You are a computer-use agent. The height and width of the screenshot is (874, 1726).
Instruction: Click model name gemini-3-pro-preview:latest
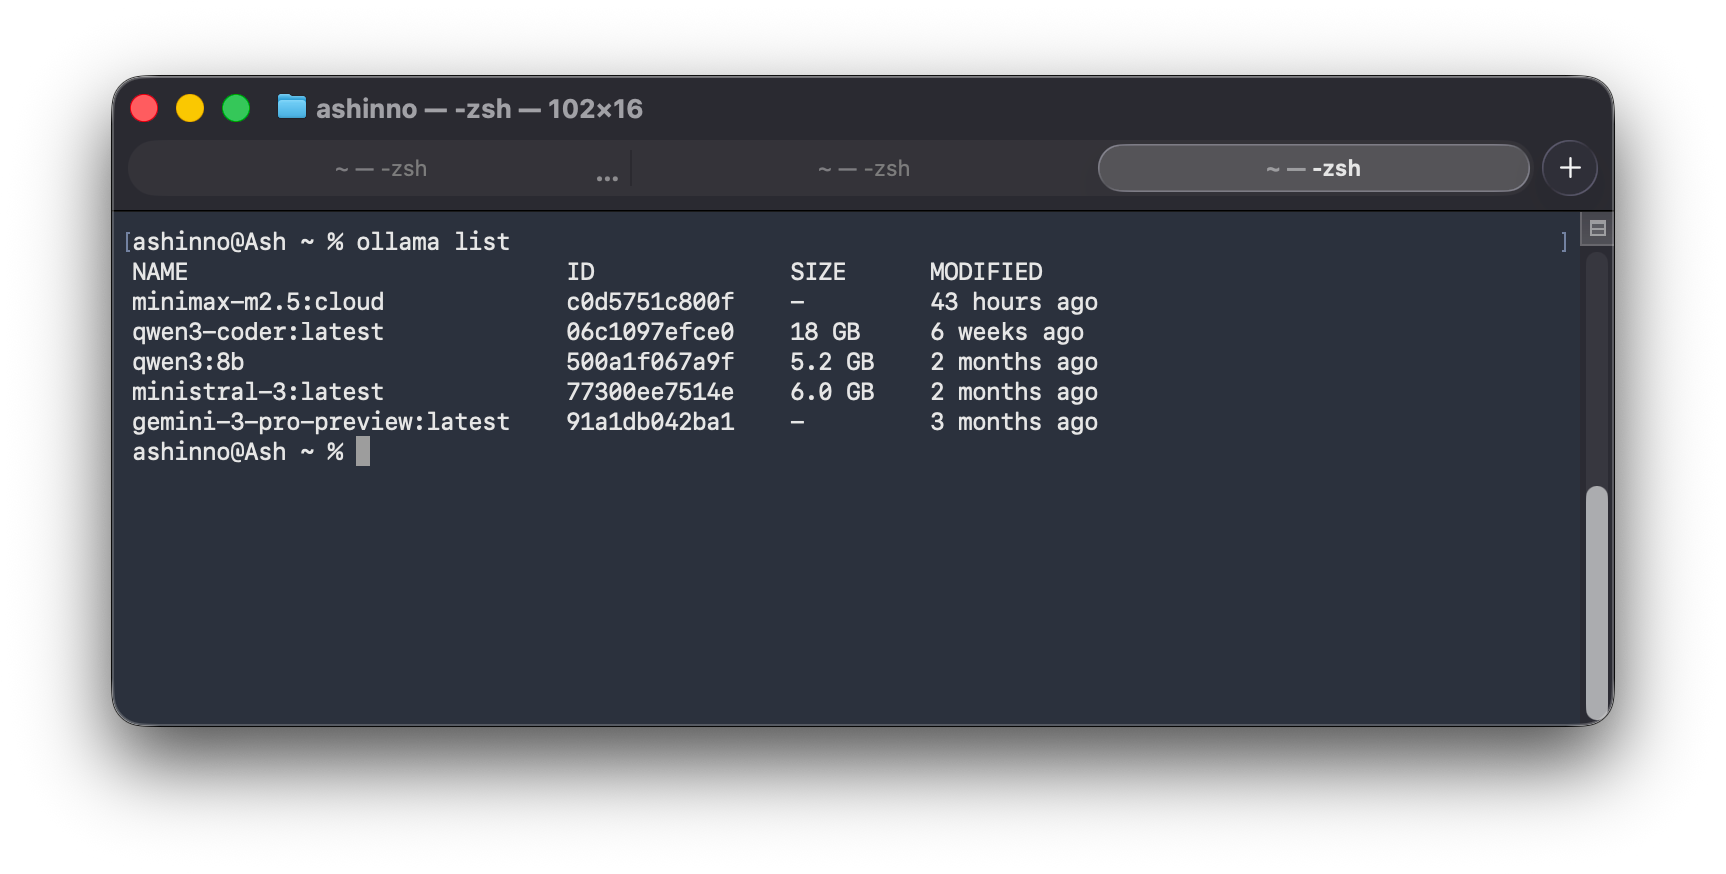[321, 422]
